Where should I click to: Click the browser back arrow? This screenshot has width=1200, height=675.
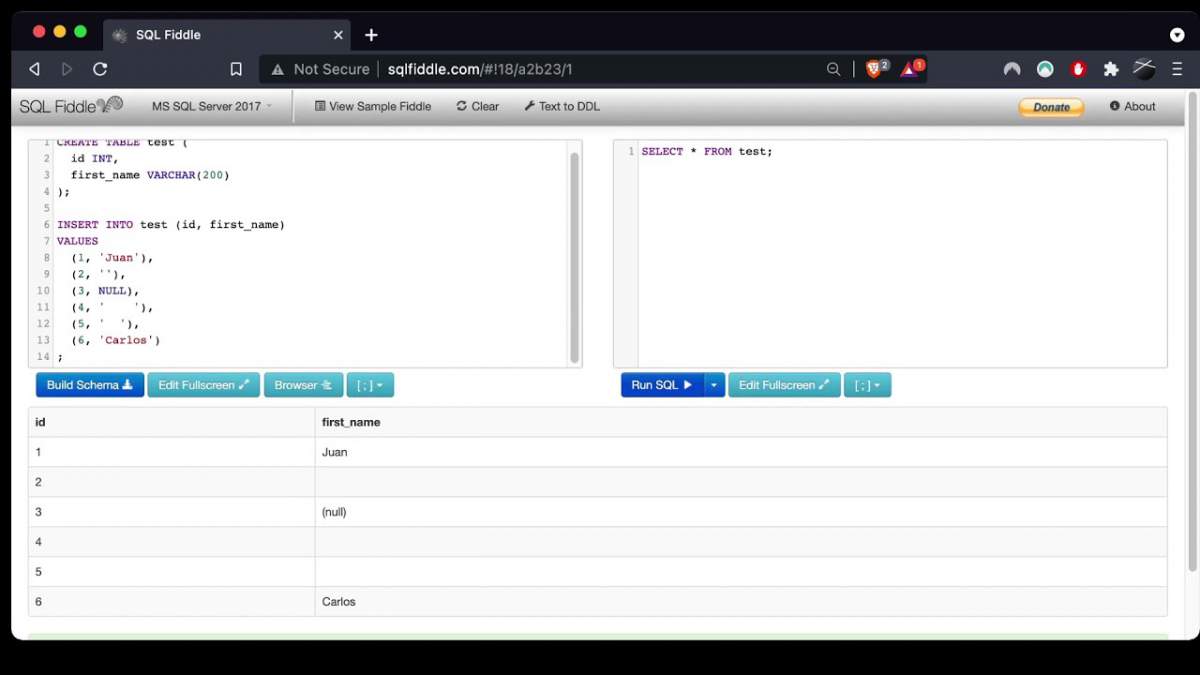(34, 69)
